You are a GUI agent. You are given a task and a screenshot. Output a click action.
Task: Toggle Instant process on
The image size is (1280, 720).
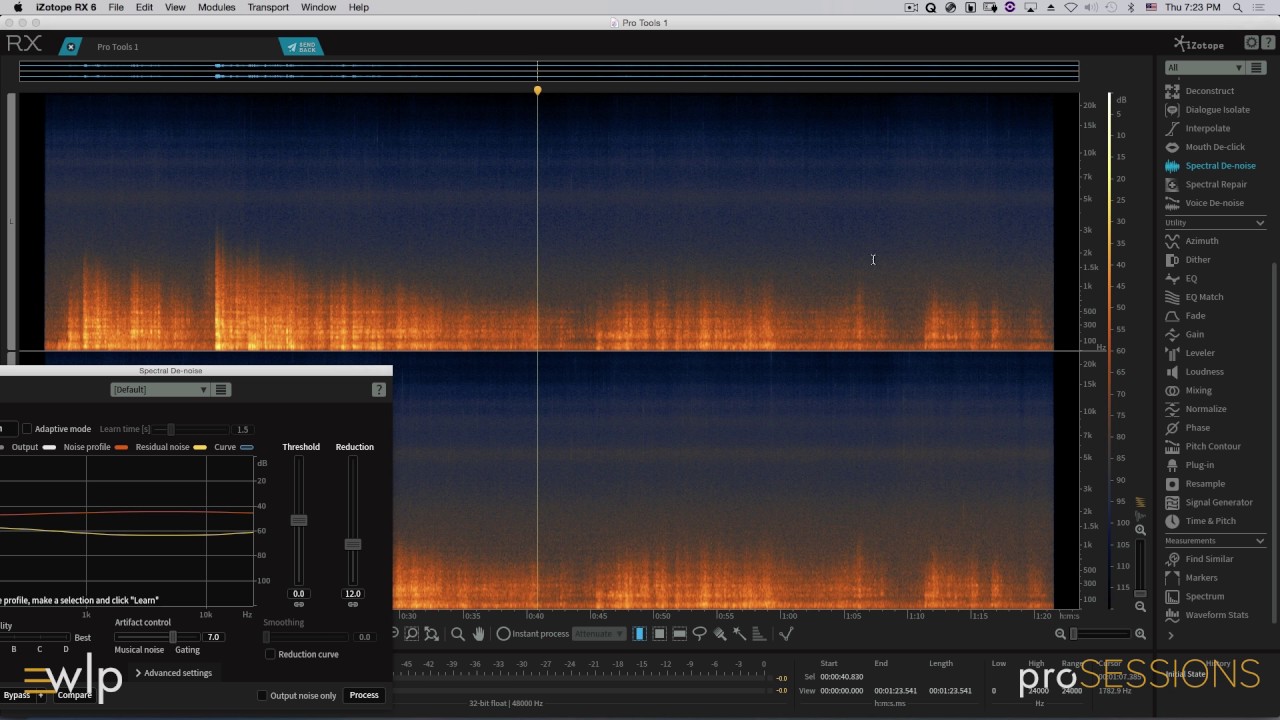click(503, 634)
